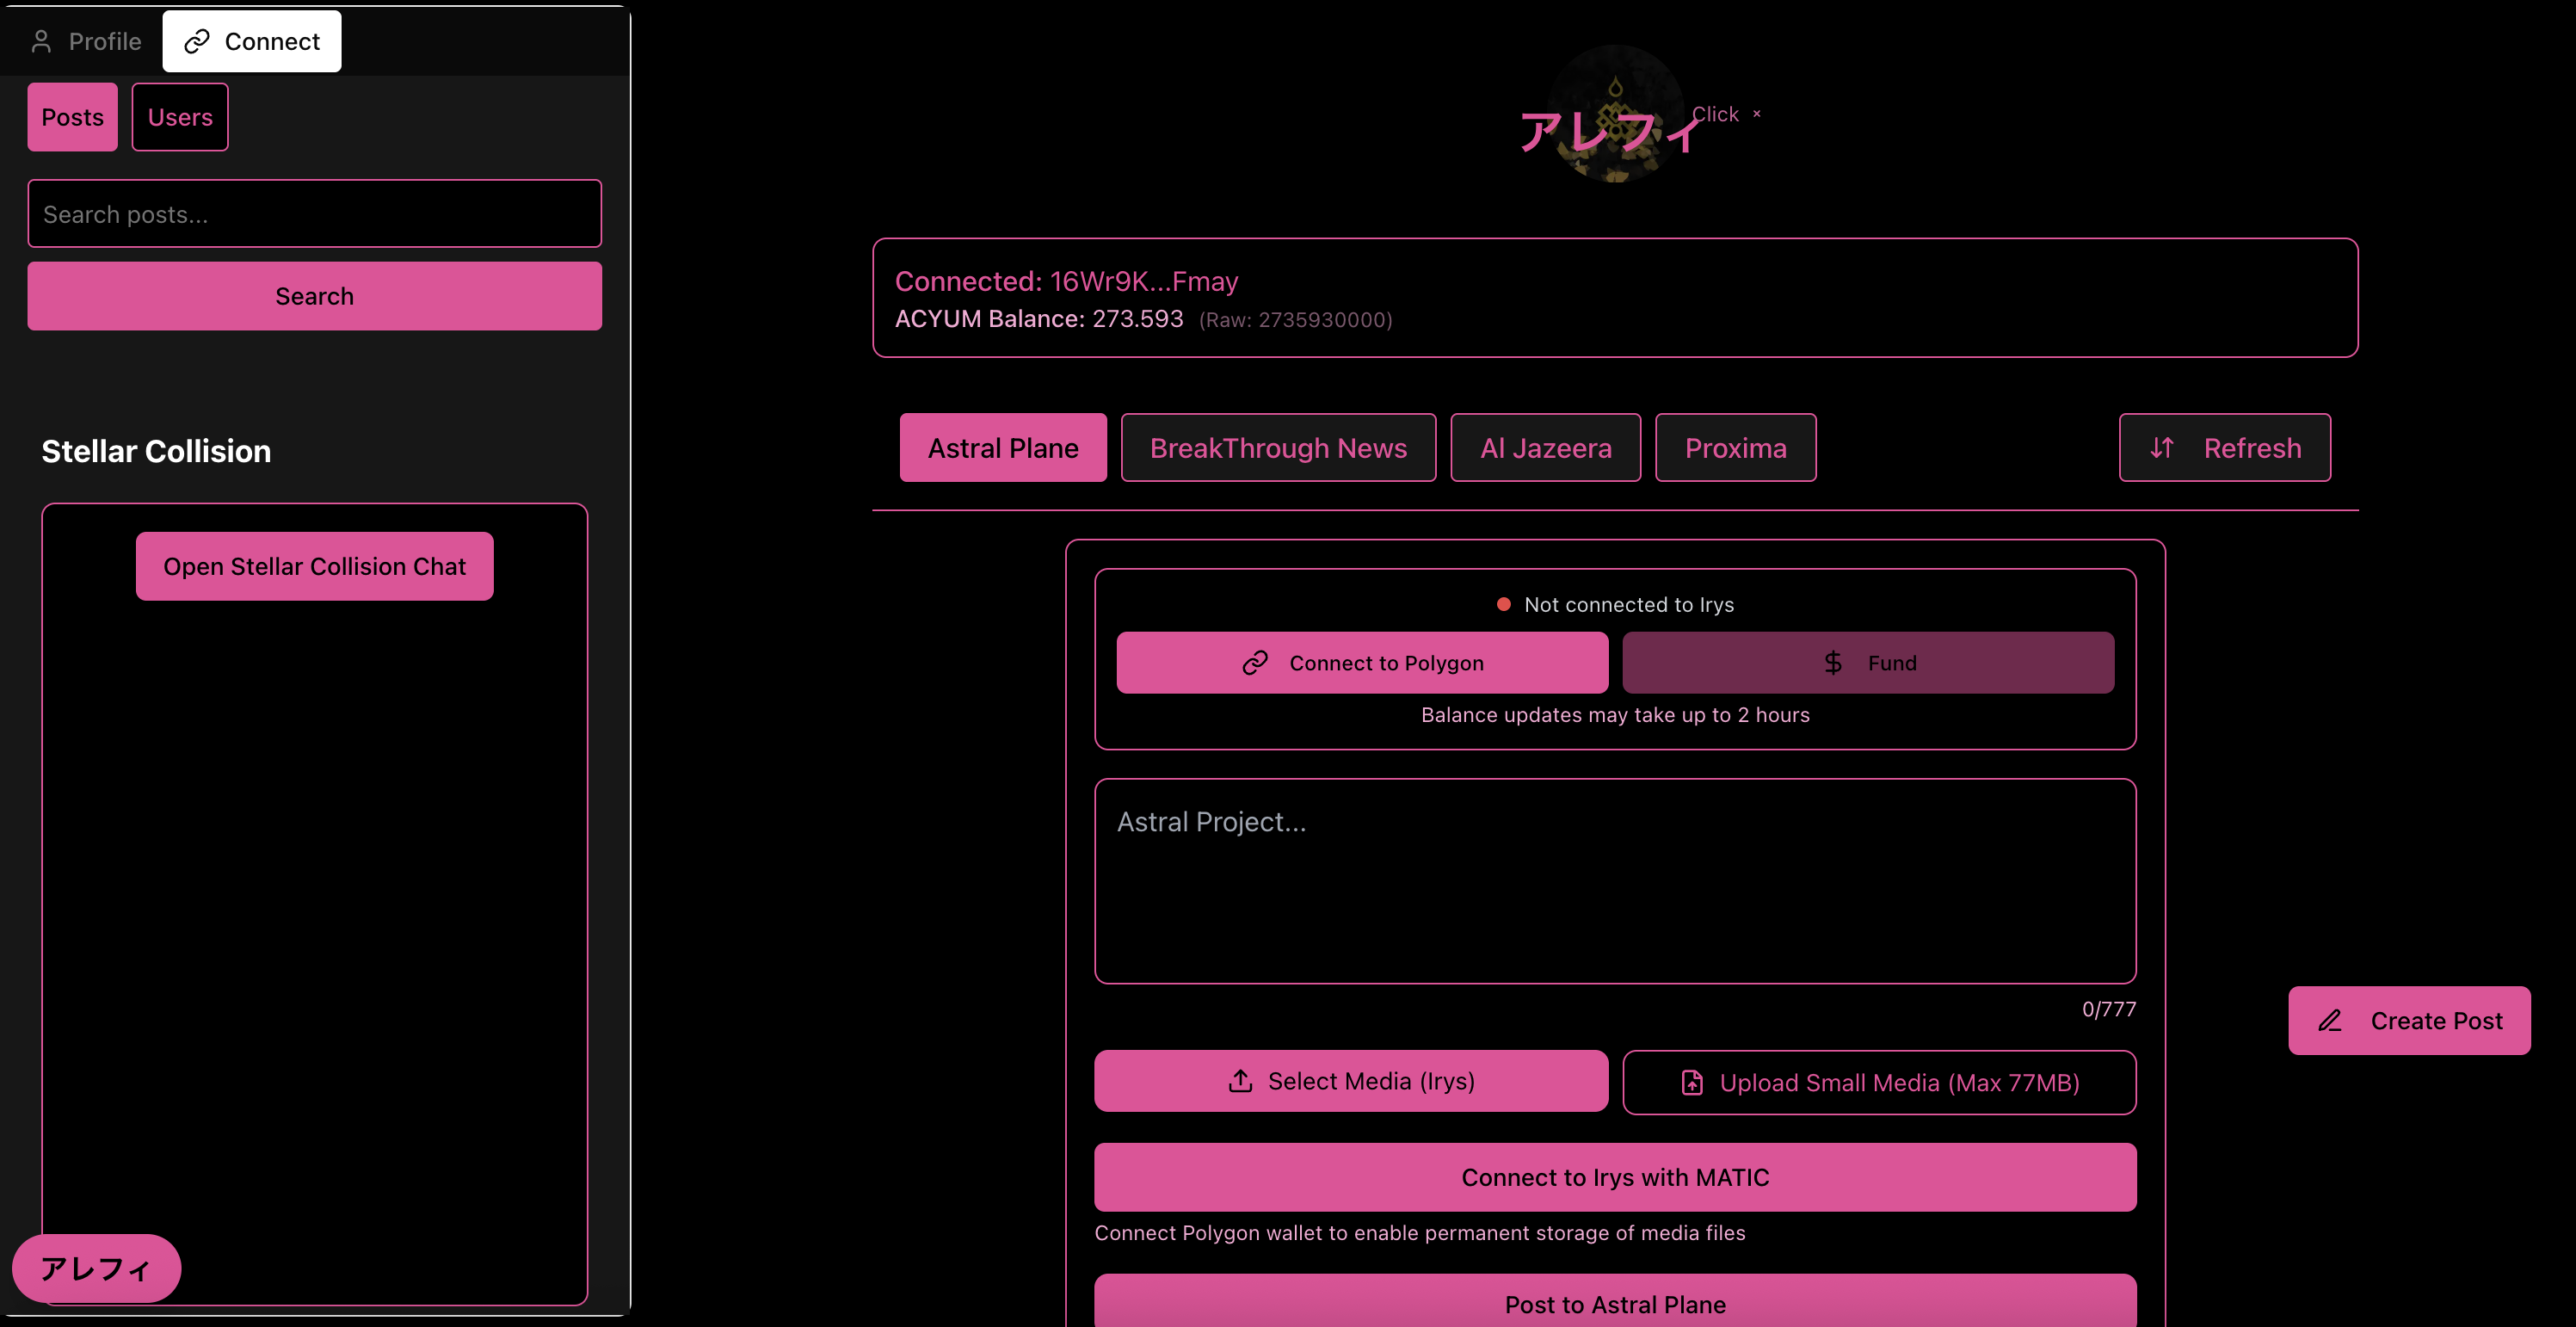Screen dimensions: 2576x1327
Task: Switch search mode to Posts
Action: coord(71,116)
